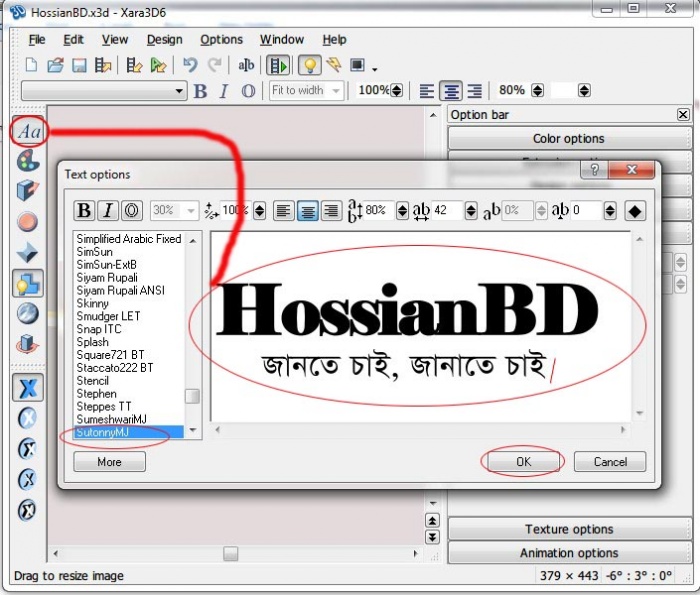Click the Save floppy disk icon
Screen dimensions: 700x595
tap(79, 65)
